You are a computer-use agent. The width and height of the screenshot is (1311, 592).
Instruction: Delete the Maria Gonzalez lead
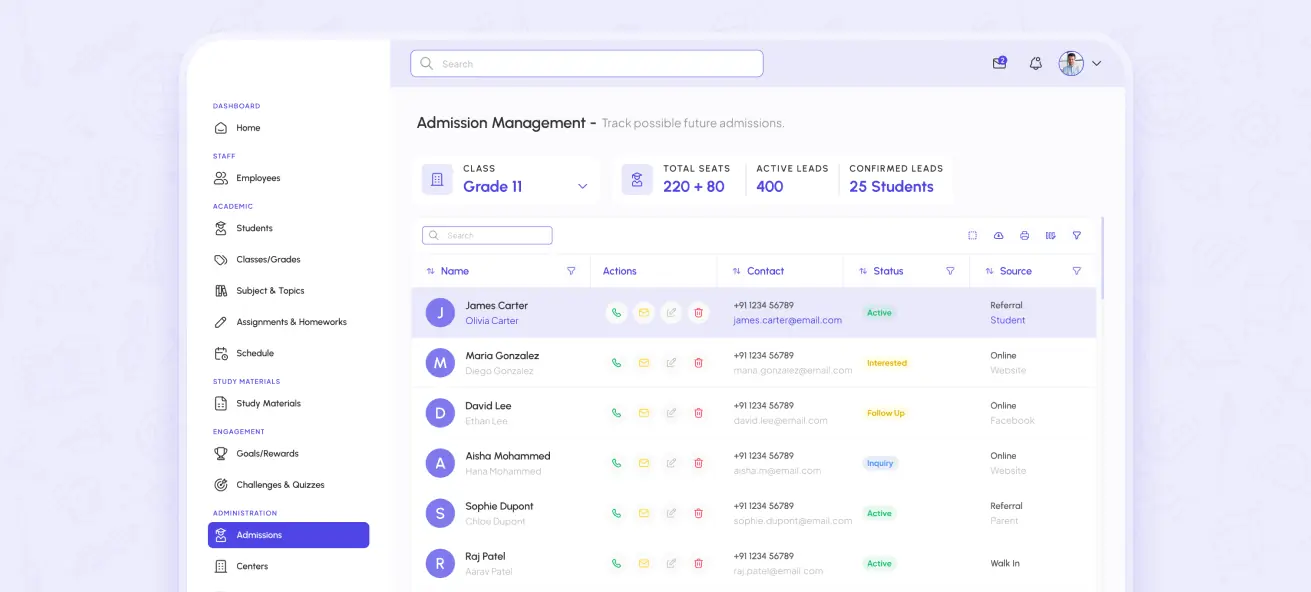pos(698,363)
